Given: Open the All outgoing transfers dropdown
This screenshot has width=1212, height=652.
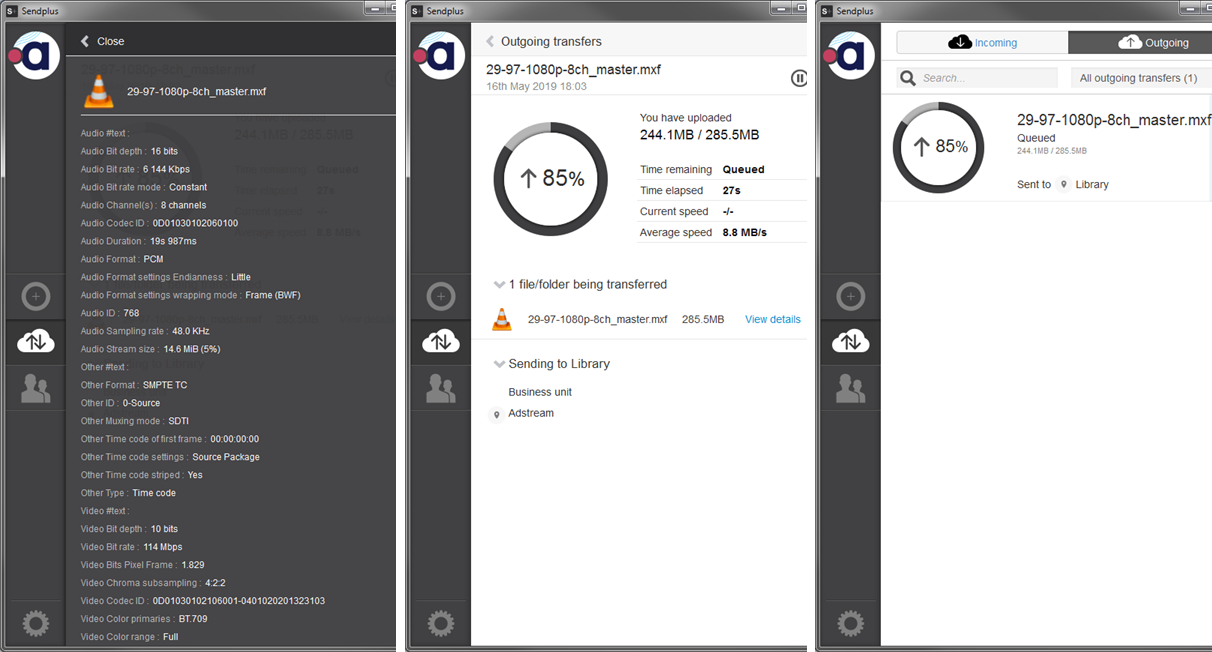Looking at the screenshot, I should (1140, 77).
